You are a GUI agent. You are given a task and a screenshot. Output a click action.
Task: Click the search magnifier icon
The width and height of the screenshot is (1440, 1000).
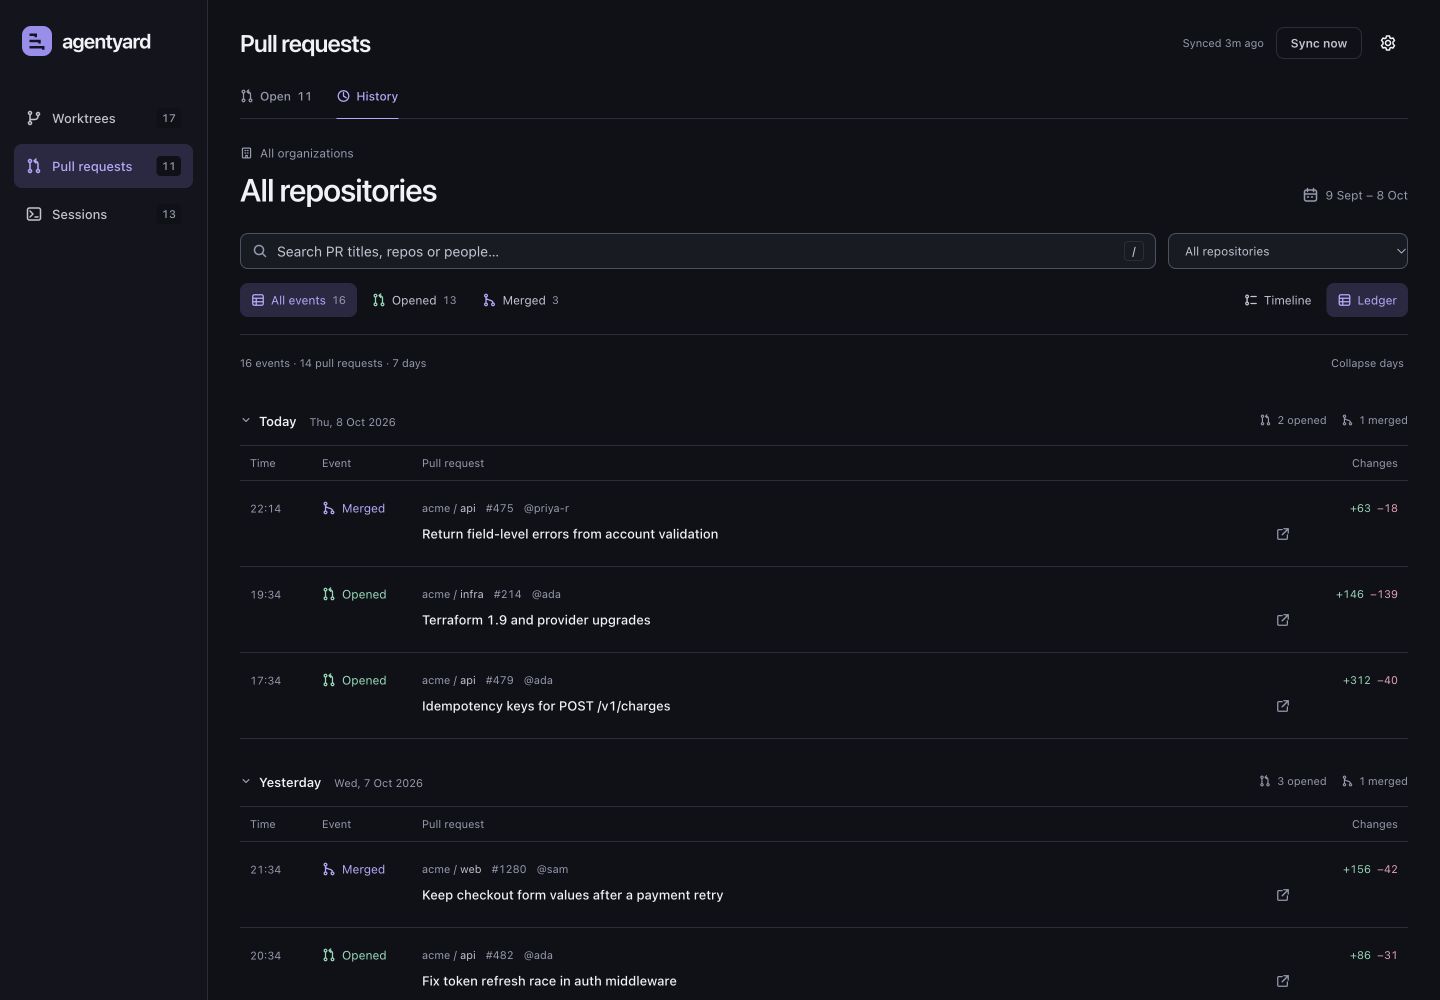click(260, 251)
